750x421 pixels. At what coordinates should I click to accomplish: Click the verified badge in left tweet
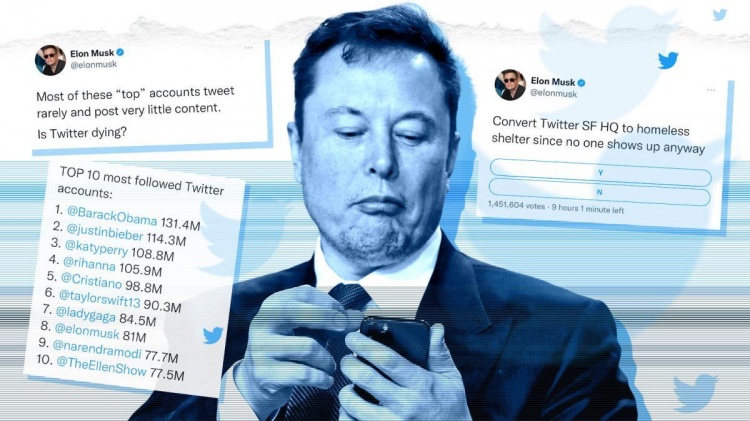click(x=121, y=52)
